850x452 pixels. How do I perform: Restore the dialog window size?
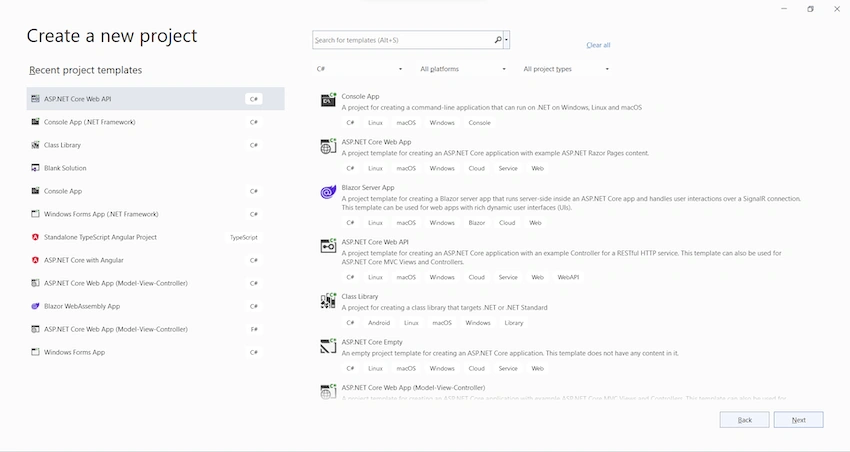(x=810, y=9)
